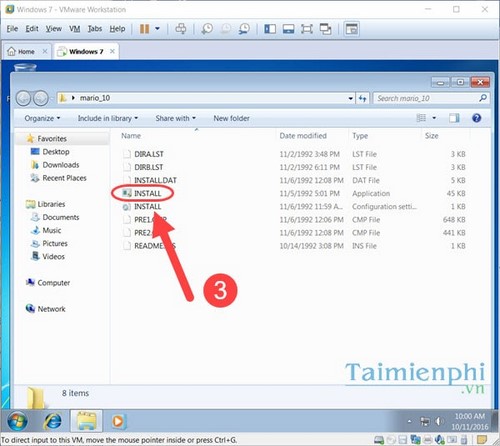
Task: Open the view options dropdown arrow
Action: point(434,118)
